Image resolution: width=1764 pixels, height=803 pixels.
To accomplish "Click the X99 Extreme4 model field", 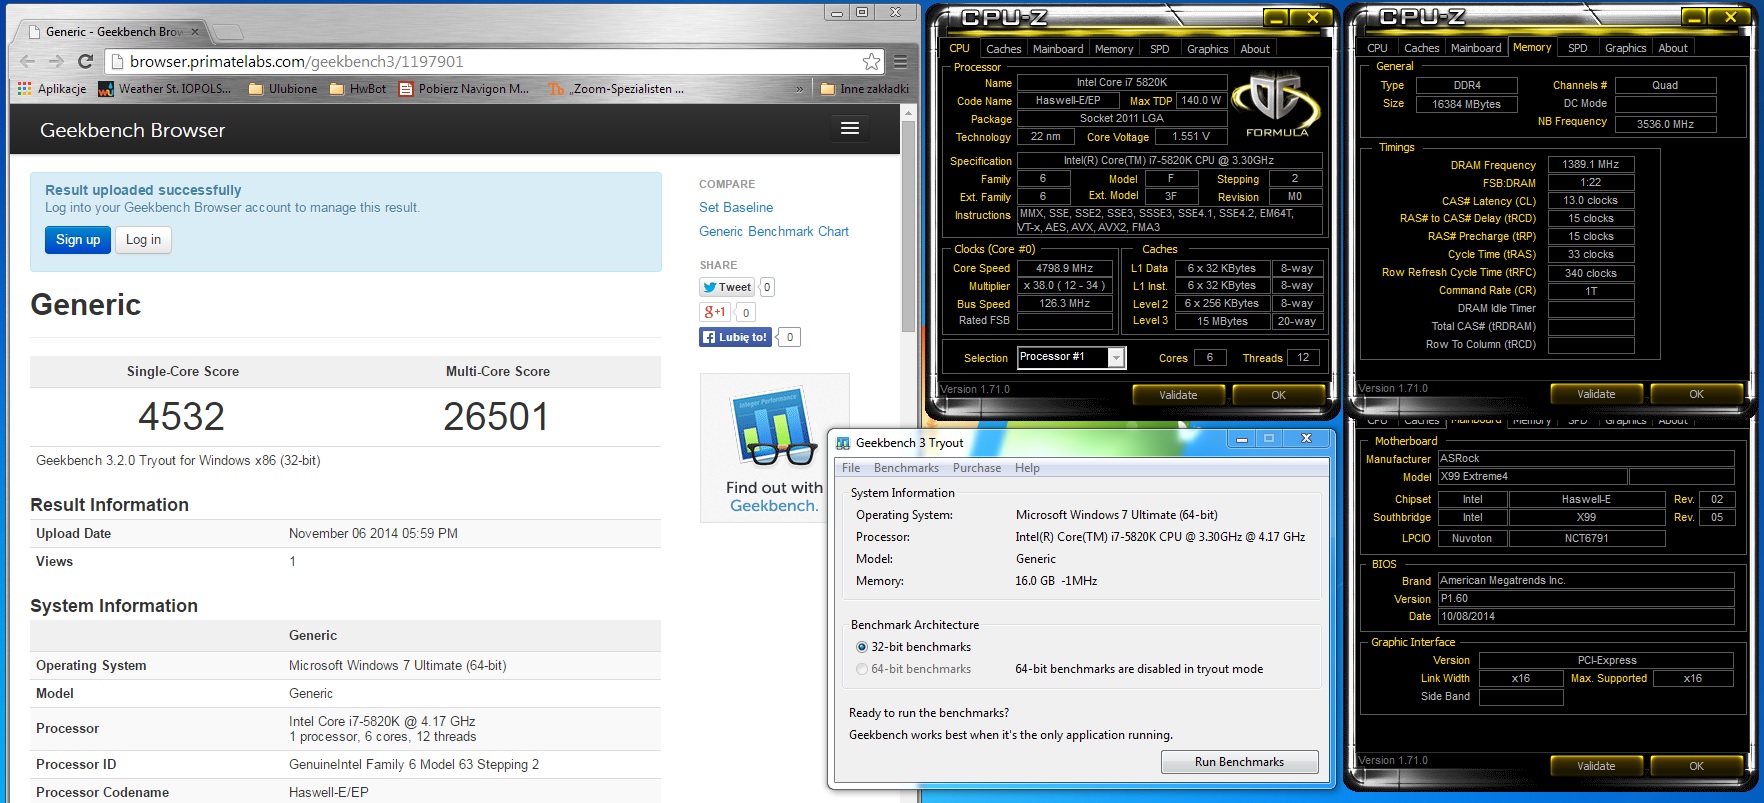I will (x=1532, y=477).
